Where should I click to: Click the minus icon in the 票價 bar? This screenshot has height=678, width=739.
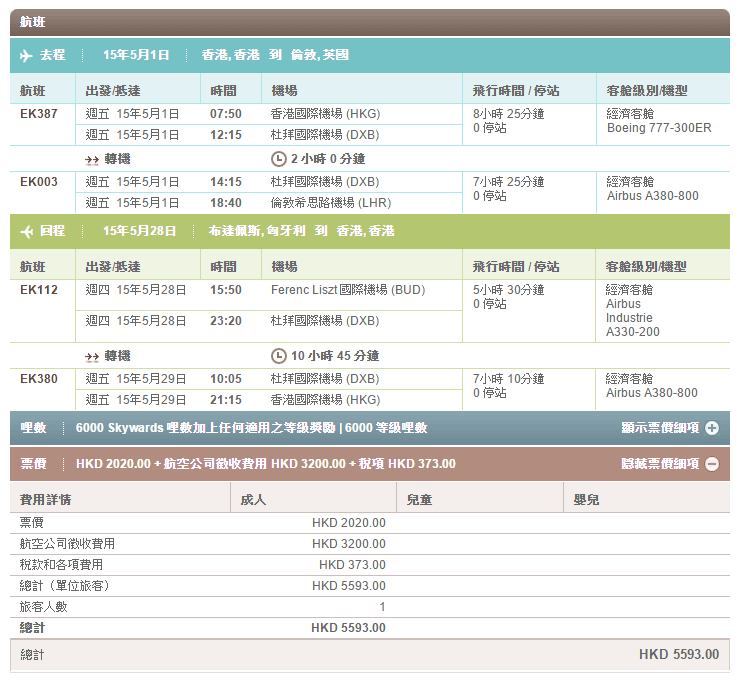point(712,464)
